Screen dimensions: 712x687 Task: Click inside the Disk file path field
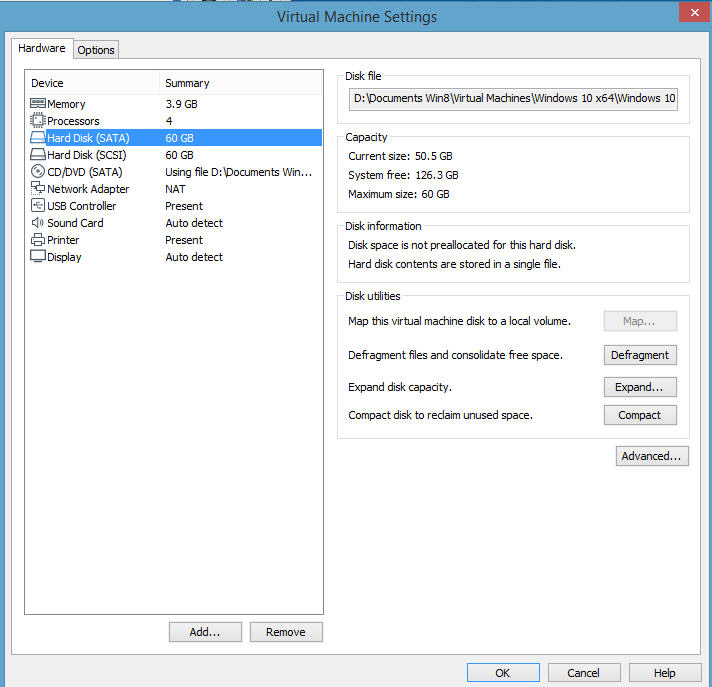click(x=514, y=100)
